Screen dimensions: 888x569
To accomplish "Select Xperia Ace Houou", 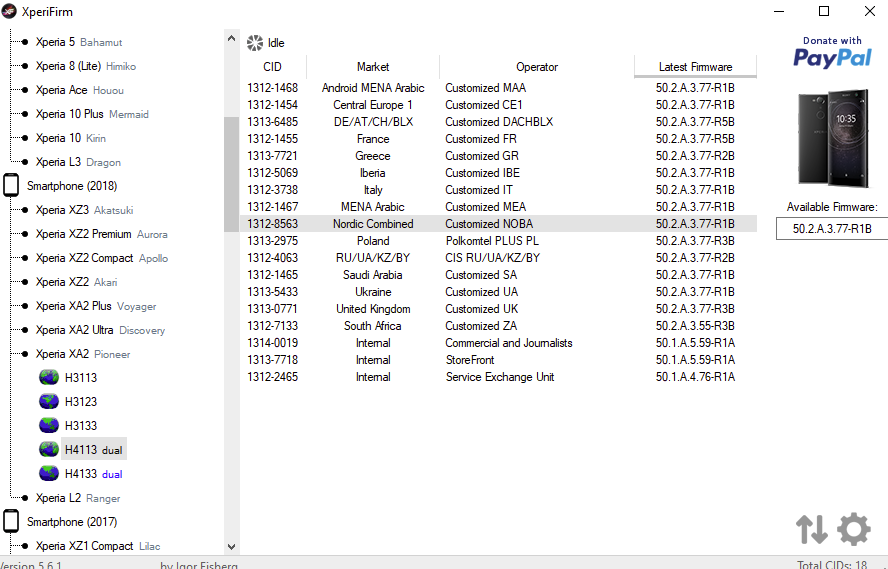I will (x=79, y=90).
